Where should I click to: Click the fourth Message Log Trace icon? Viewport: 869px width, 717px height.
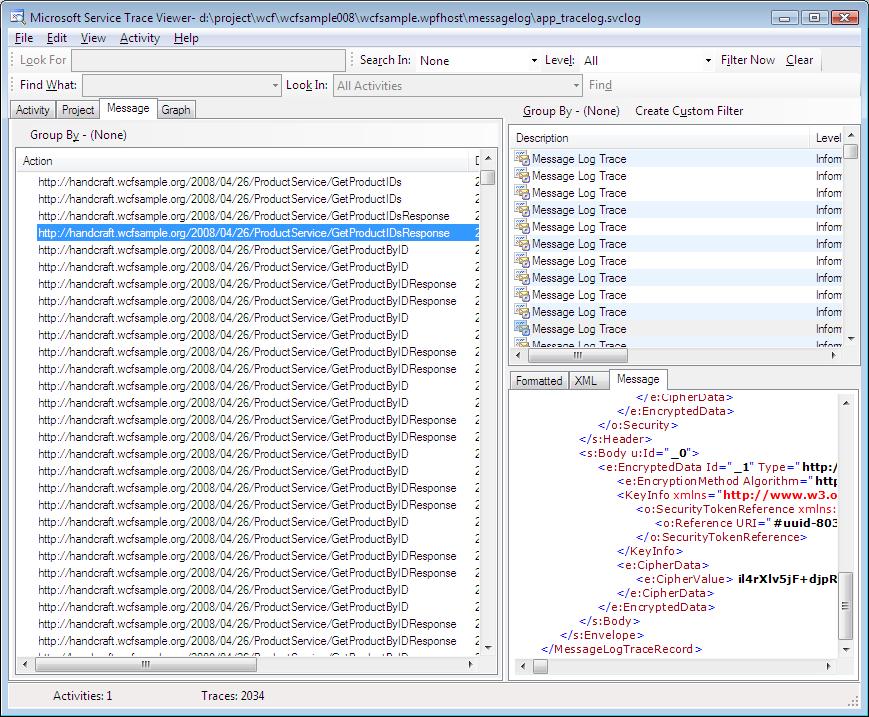[522, 209]
